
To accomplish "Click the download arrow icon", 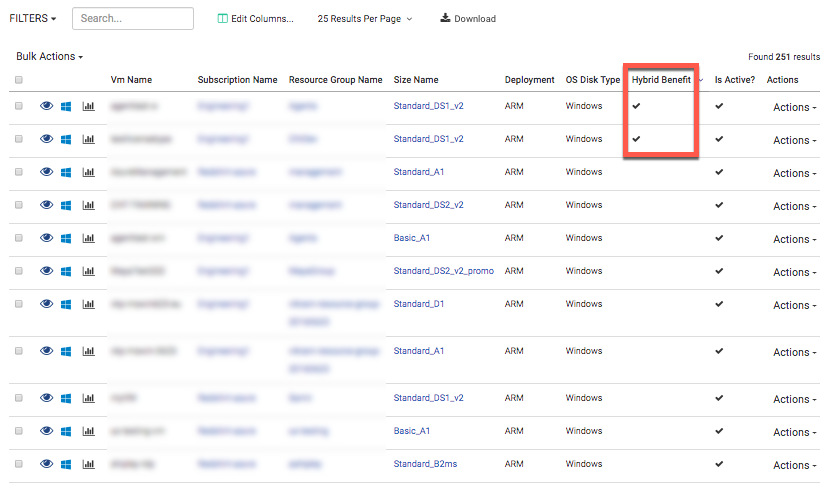I will click(445, 18).
